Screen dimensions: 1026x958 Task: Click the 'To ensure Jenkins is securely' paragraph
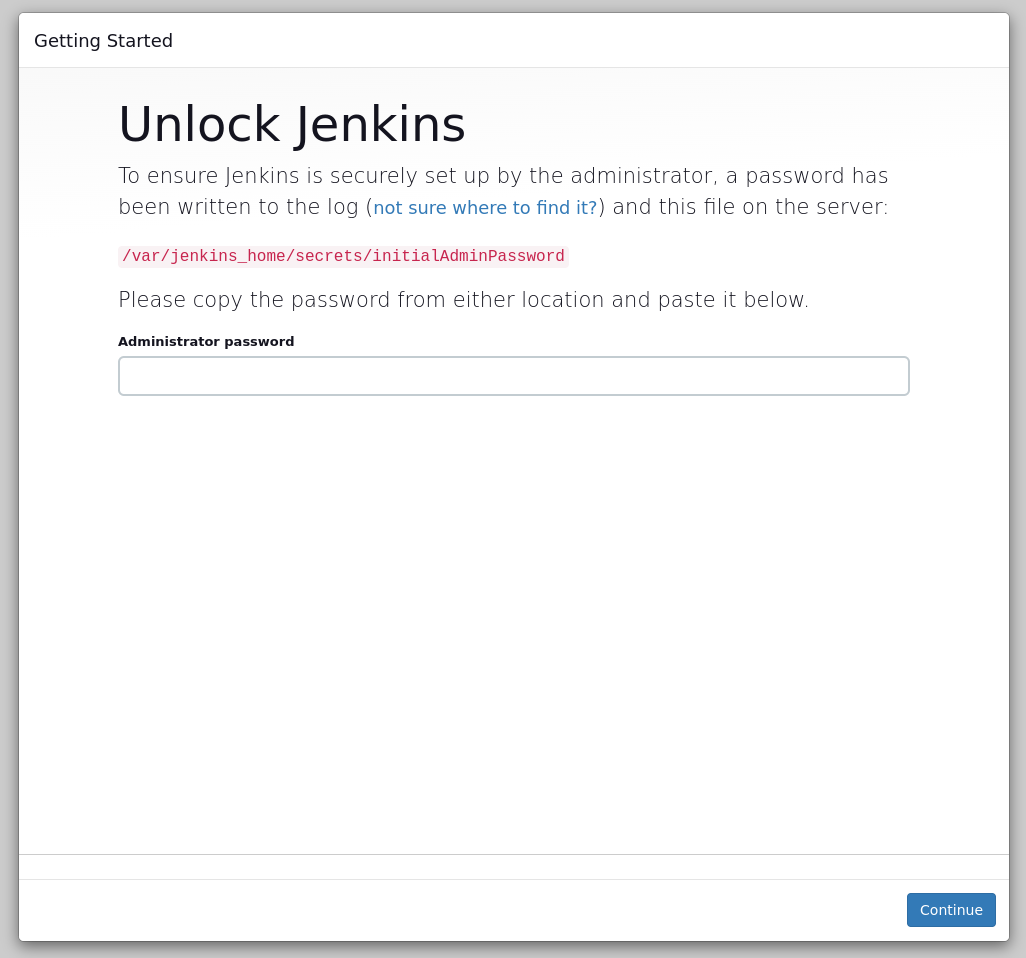coord(503,176)
